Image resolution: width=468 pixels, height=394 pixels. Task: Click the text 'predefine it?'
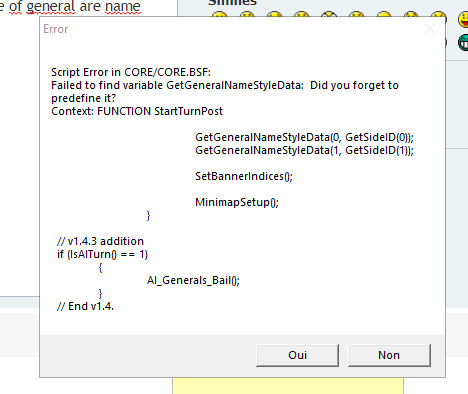coord(83,98)
